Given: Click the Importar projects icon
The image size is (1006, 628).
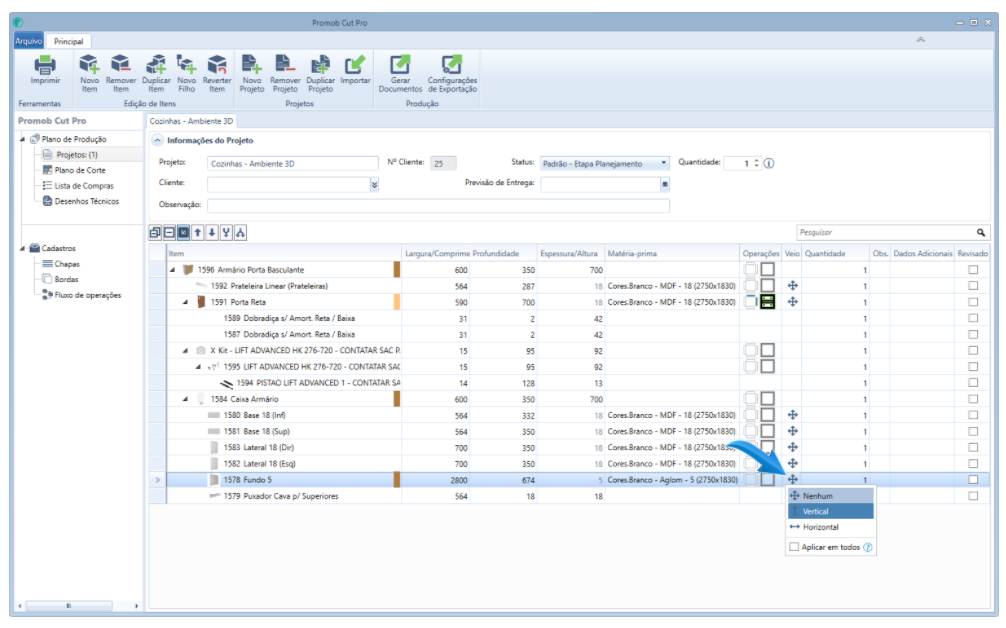Looking at the screenshot, I should (355, 66).
